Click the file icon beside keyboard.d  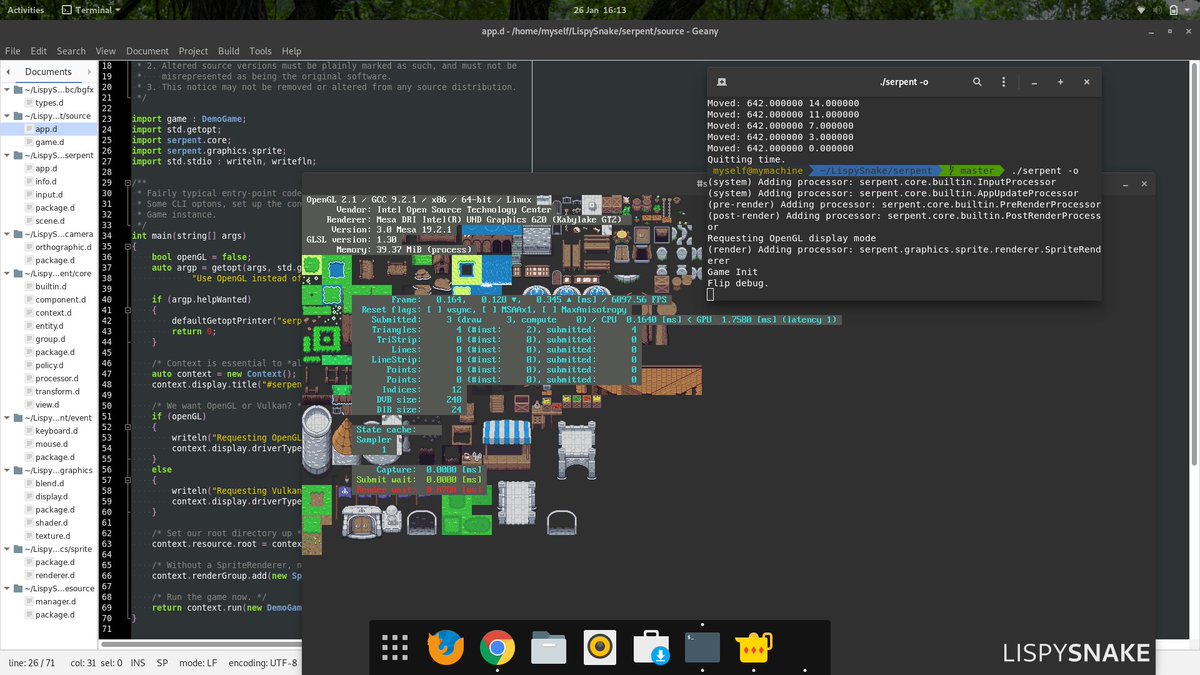27,431
